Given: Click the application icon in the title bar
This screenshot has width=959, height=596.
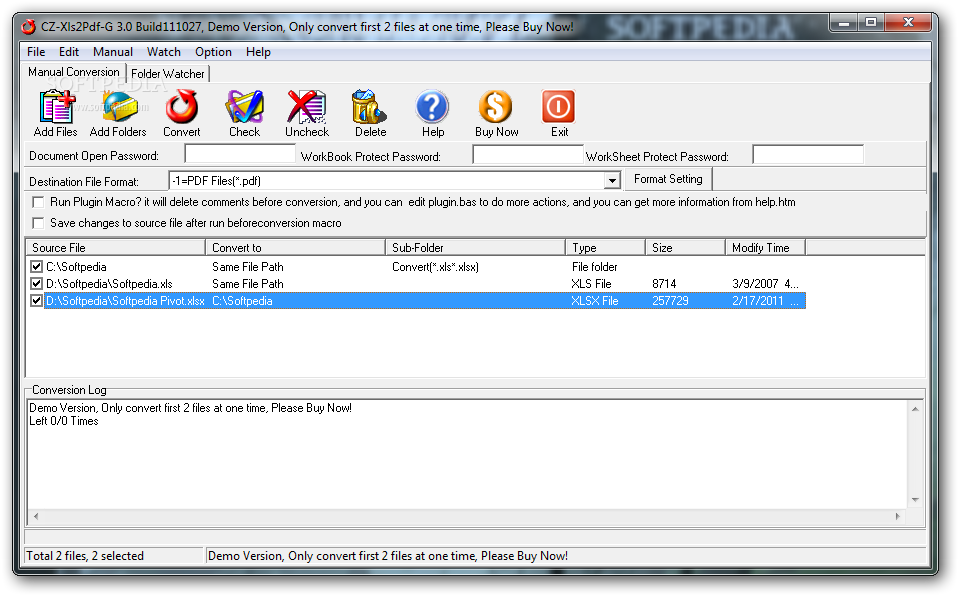Looking at the screenshot, I should (x=29, y=27).
